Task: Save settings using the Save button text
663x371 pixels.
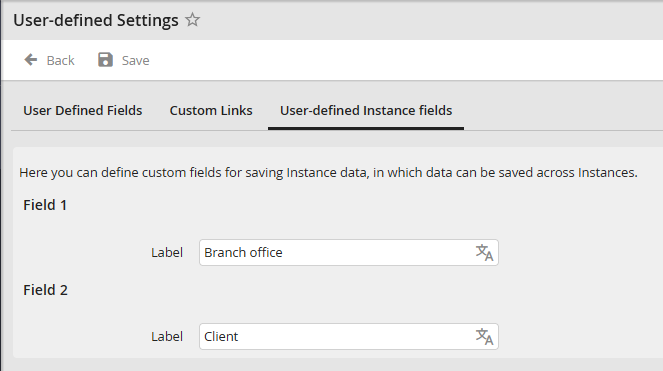Action: tap(135, 60)
